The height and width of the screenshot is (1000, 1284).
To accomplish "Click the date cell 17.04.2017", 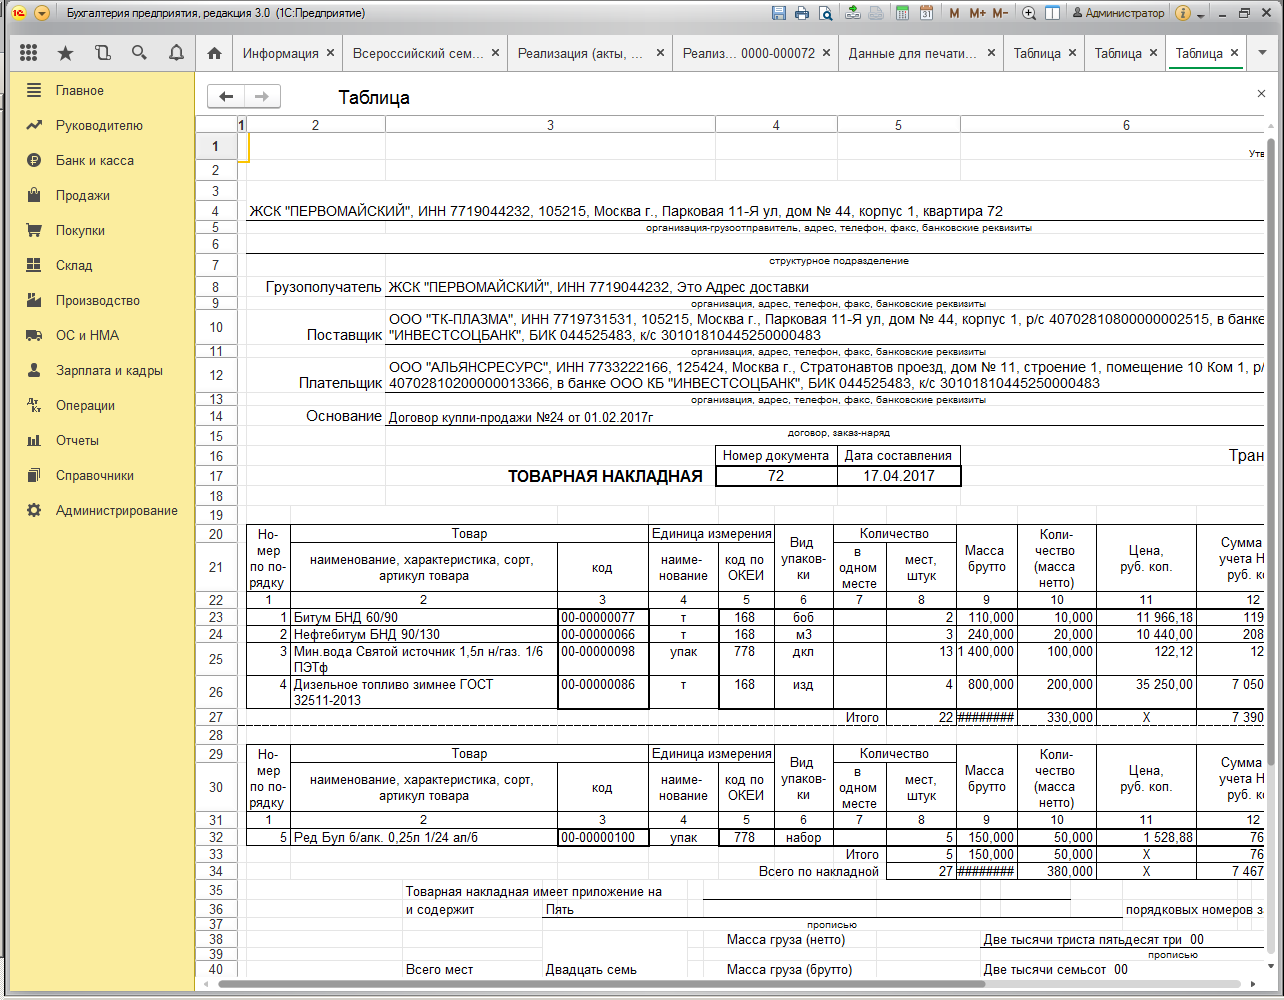I will [898, 476].
